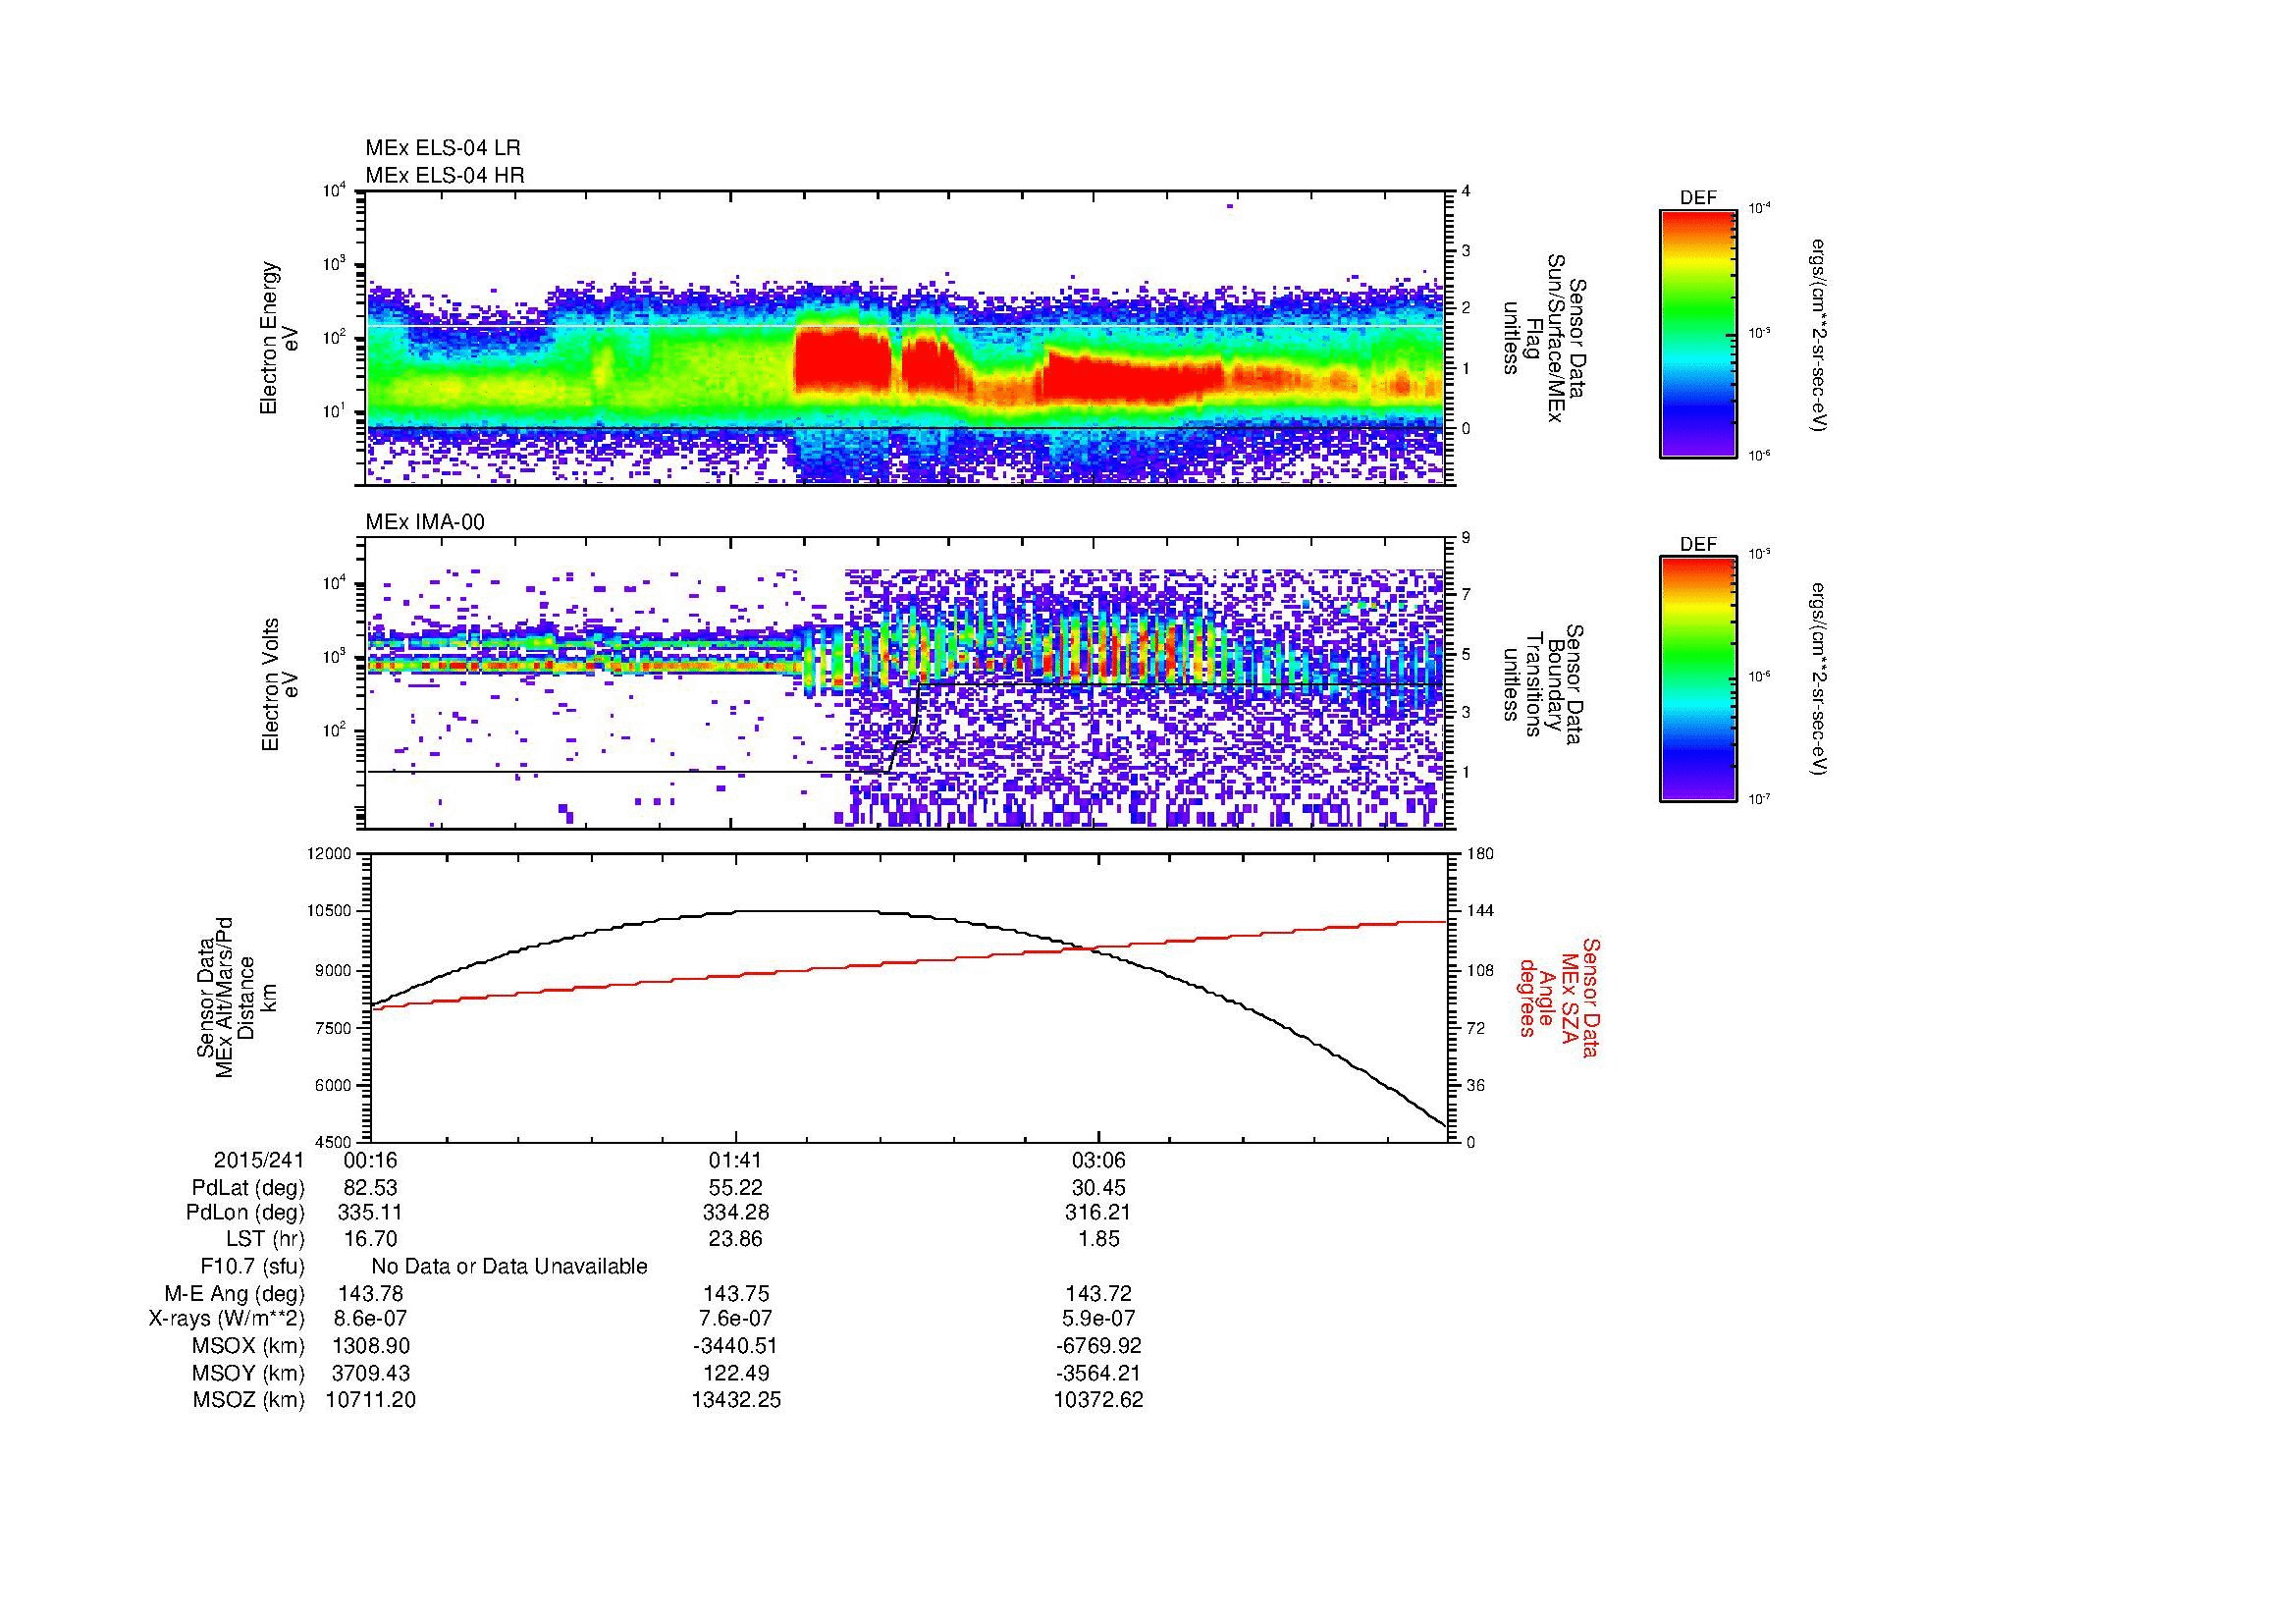This screenshot has width=2296, height=1623.
Task: Click the X-rays value 8.6e-07
Action: pyautogui.click(x=371, y=1319)
